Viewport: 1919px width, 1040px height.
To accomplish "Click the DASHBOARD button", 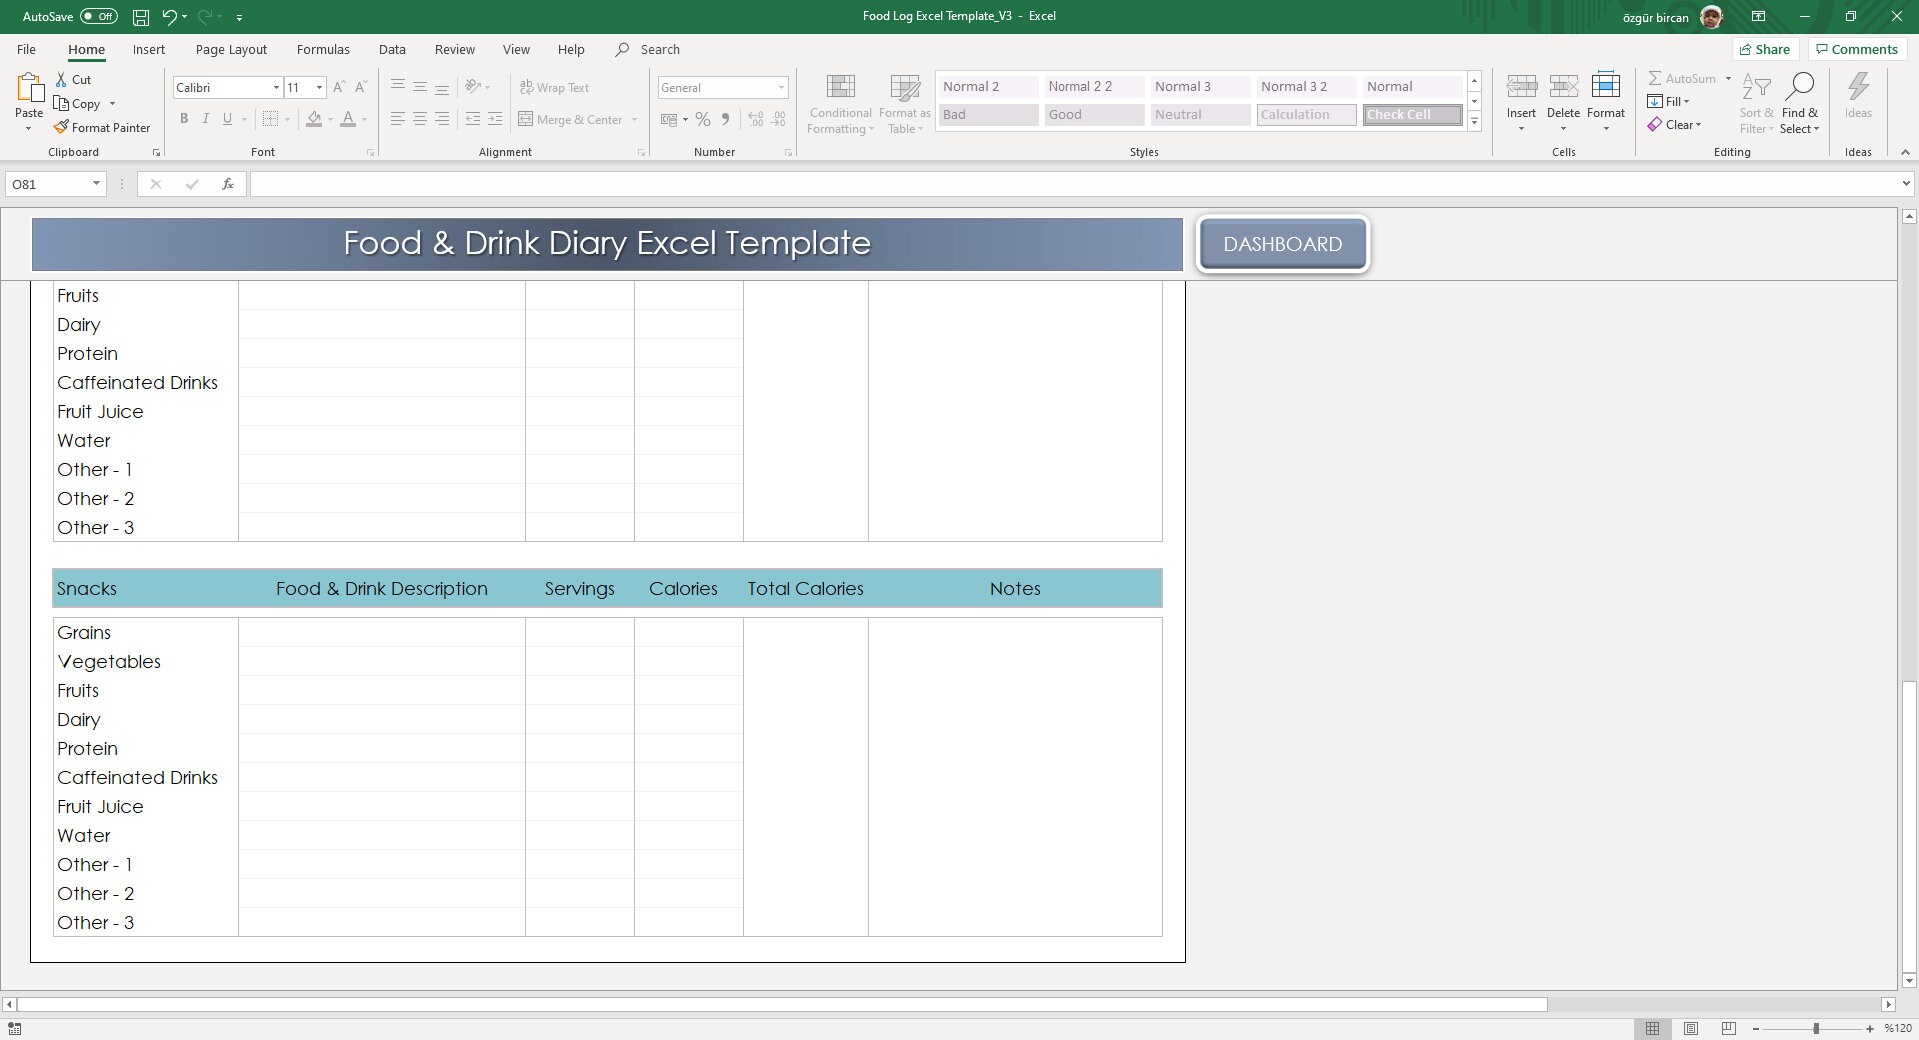I will pos(1283,243).
